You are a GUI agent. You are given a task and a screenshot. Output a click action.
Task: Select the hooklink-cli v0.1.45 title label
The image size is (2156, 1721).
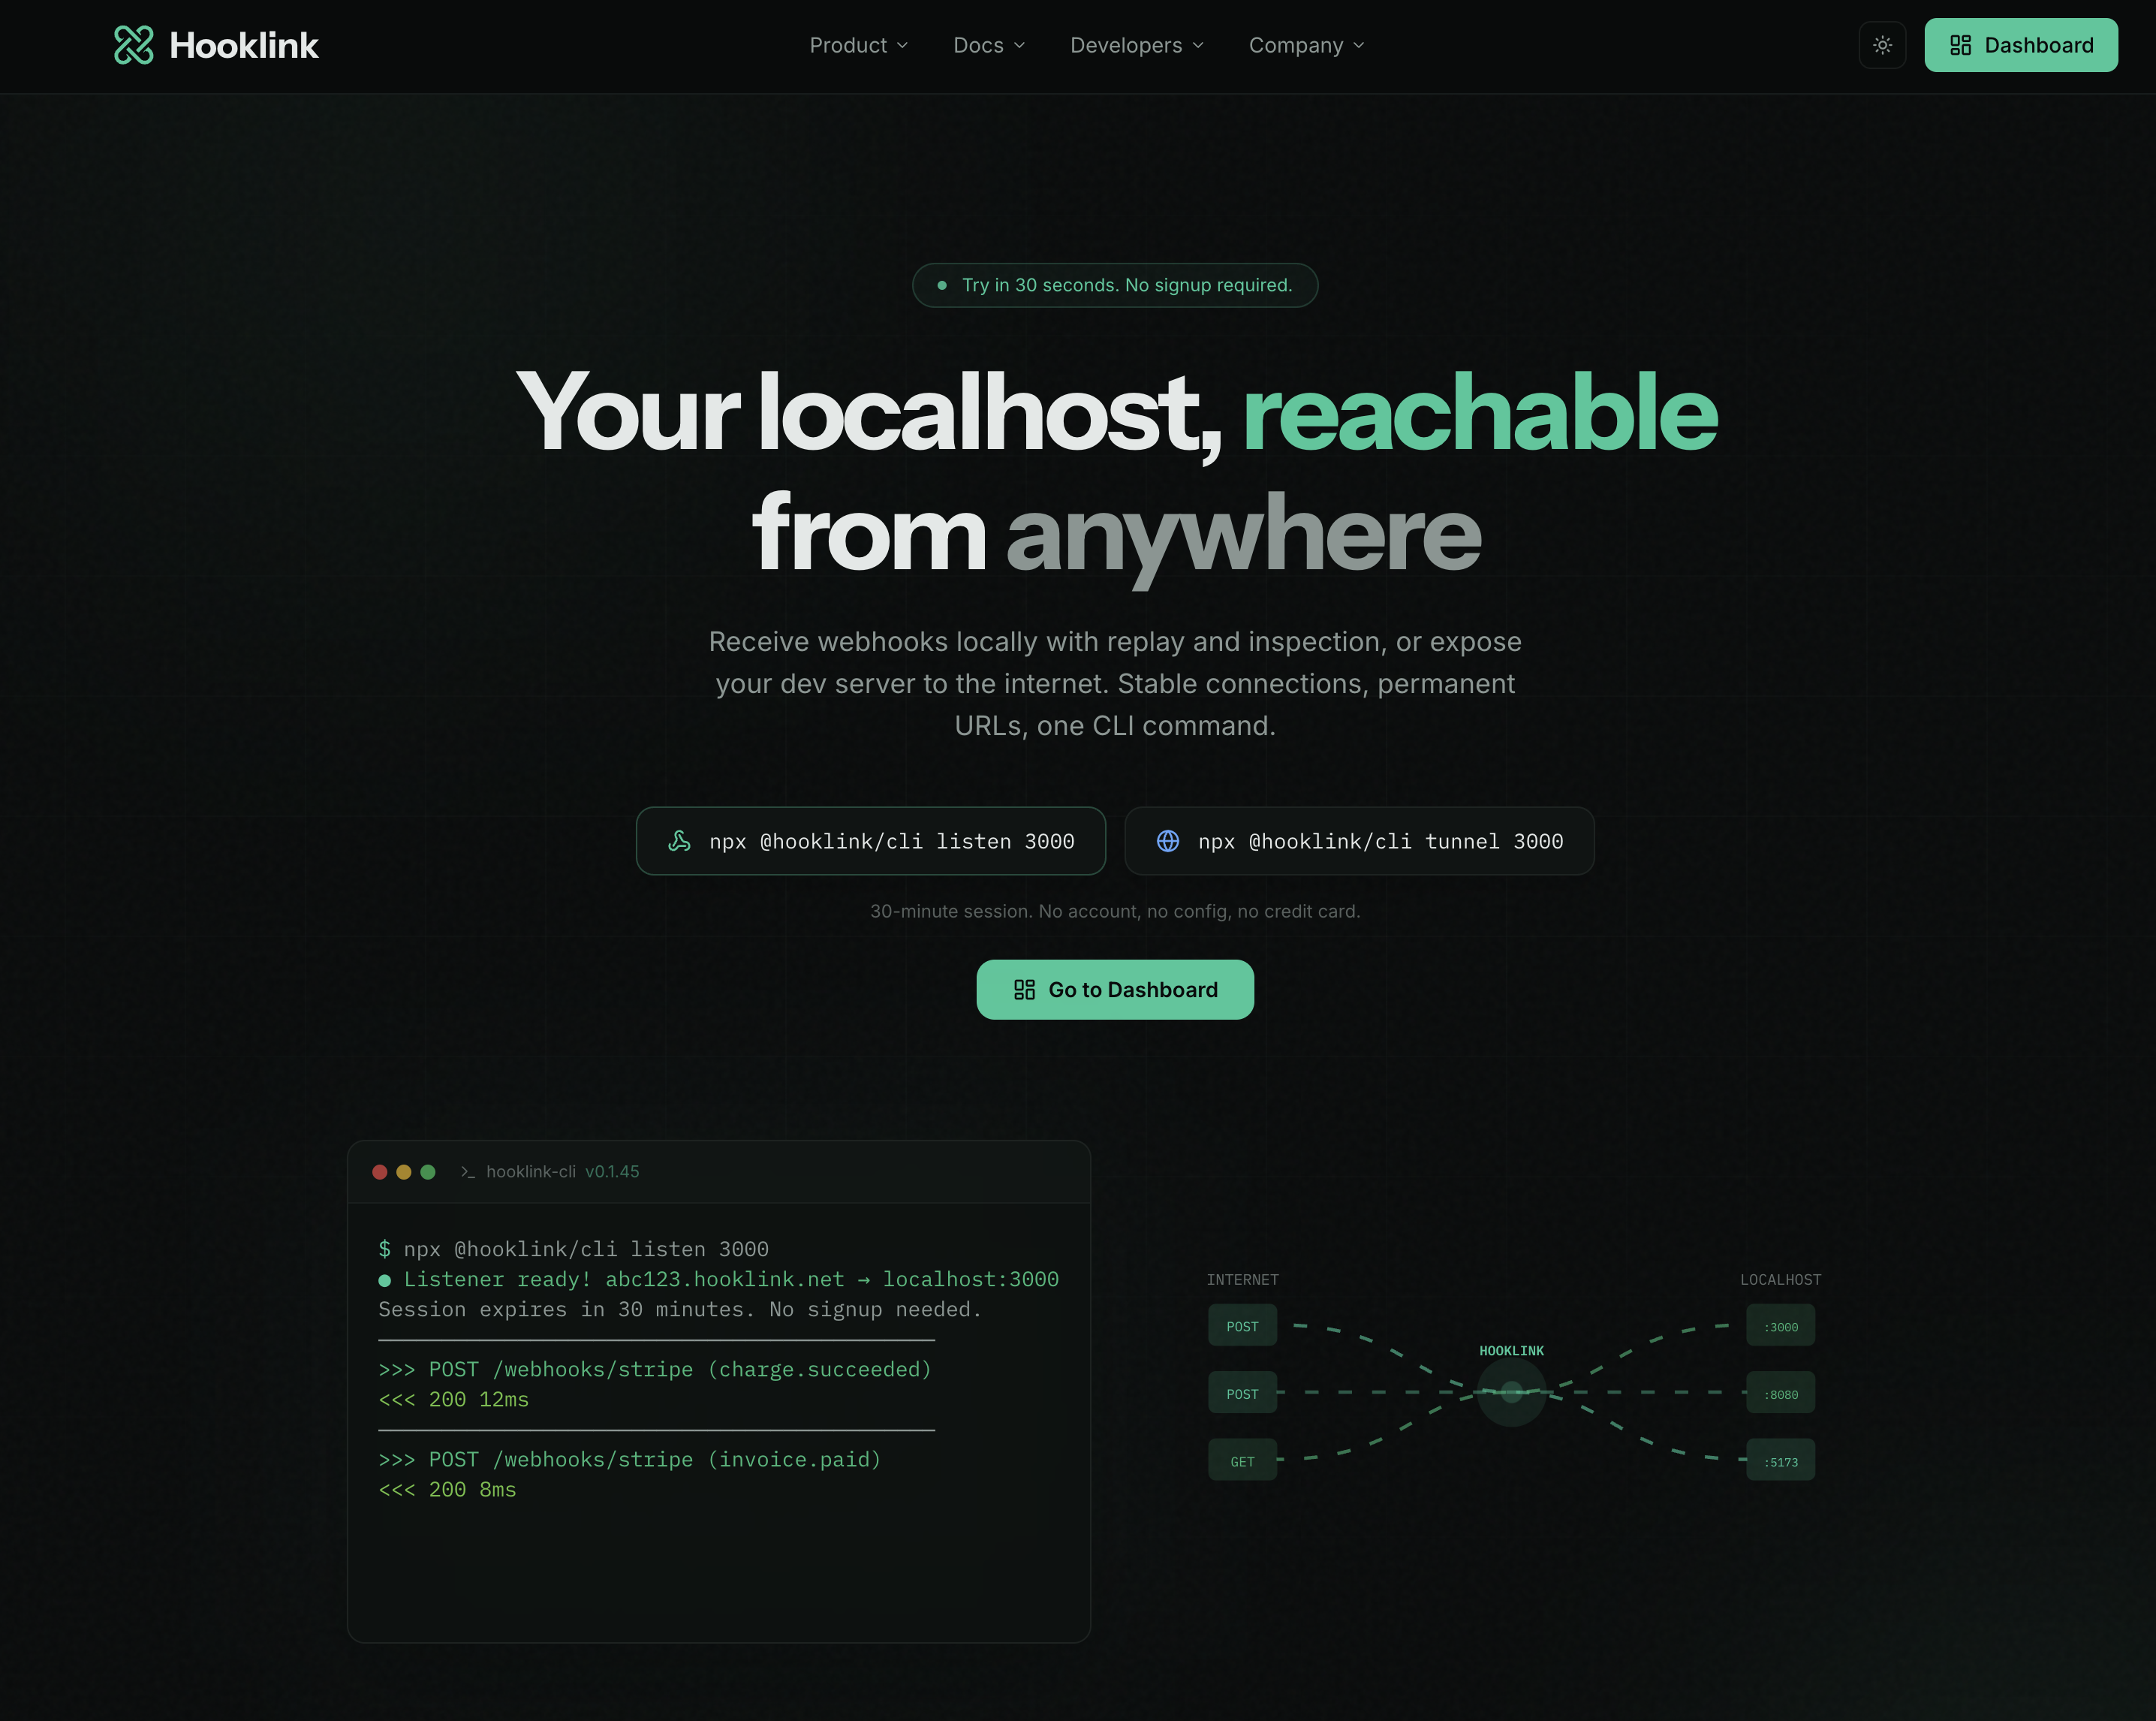(562, 1171)
